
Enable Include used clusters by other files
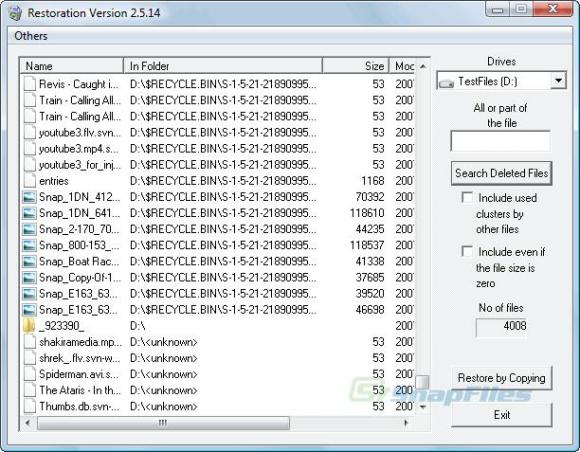467,198
